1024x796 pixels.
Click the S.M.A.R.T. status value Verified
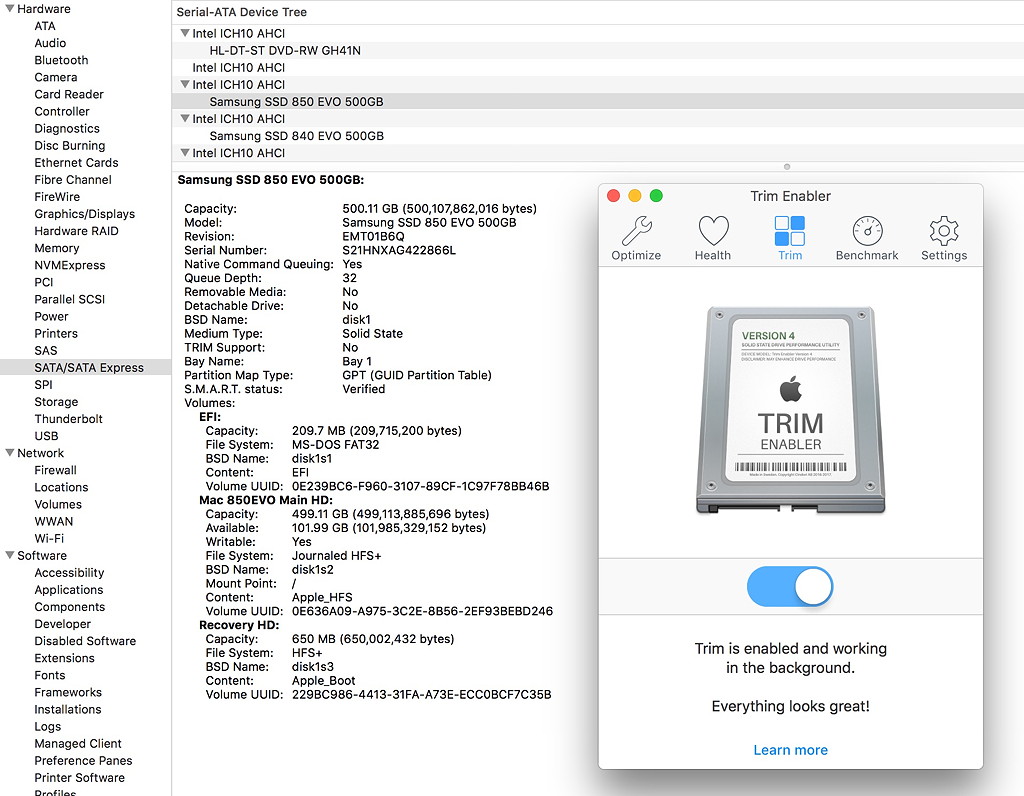coord(364,389)
